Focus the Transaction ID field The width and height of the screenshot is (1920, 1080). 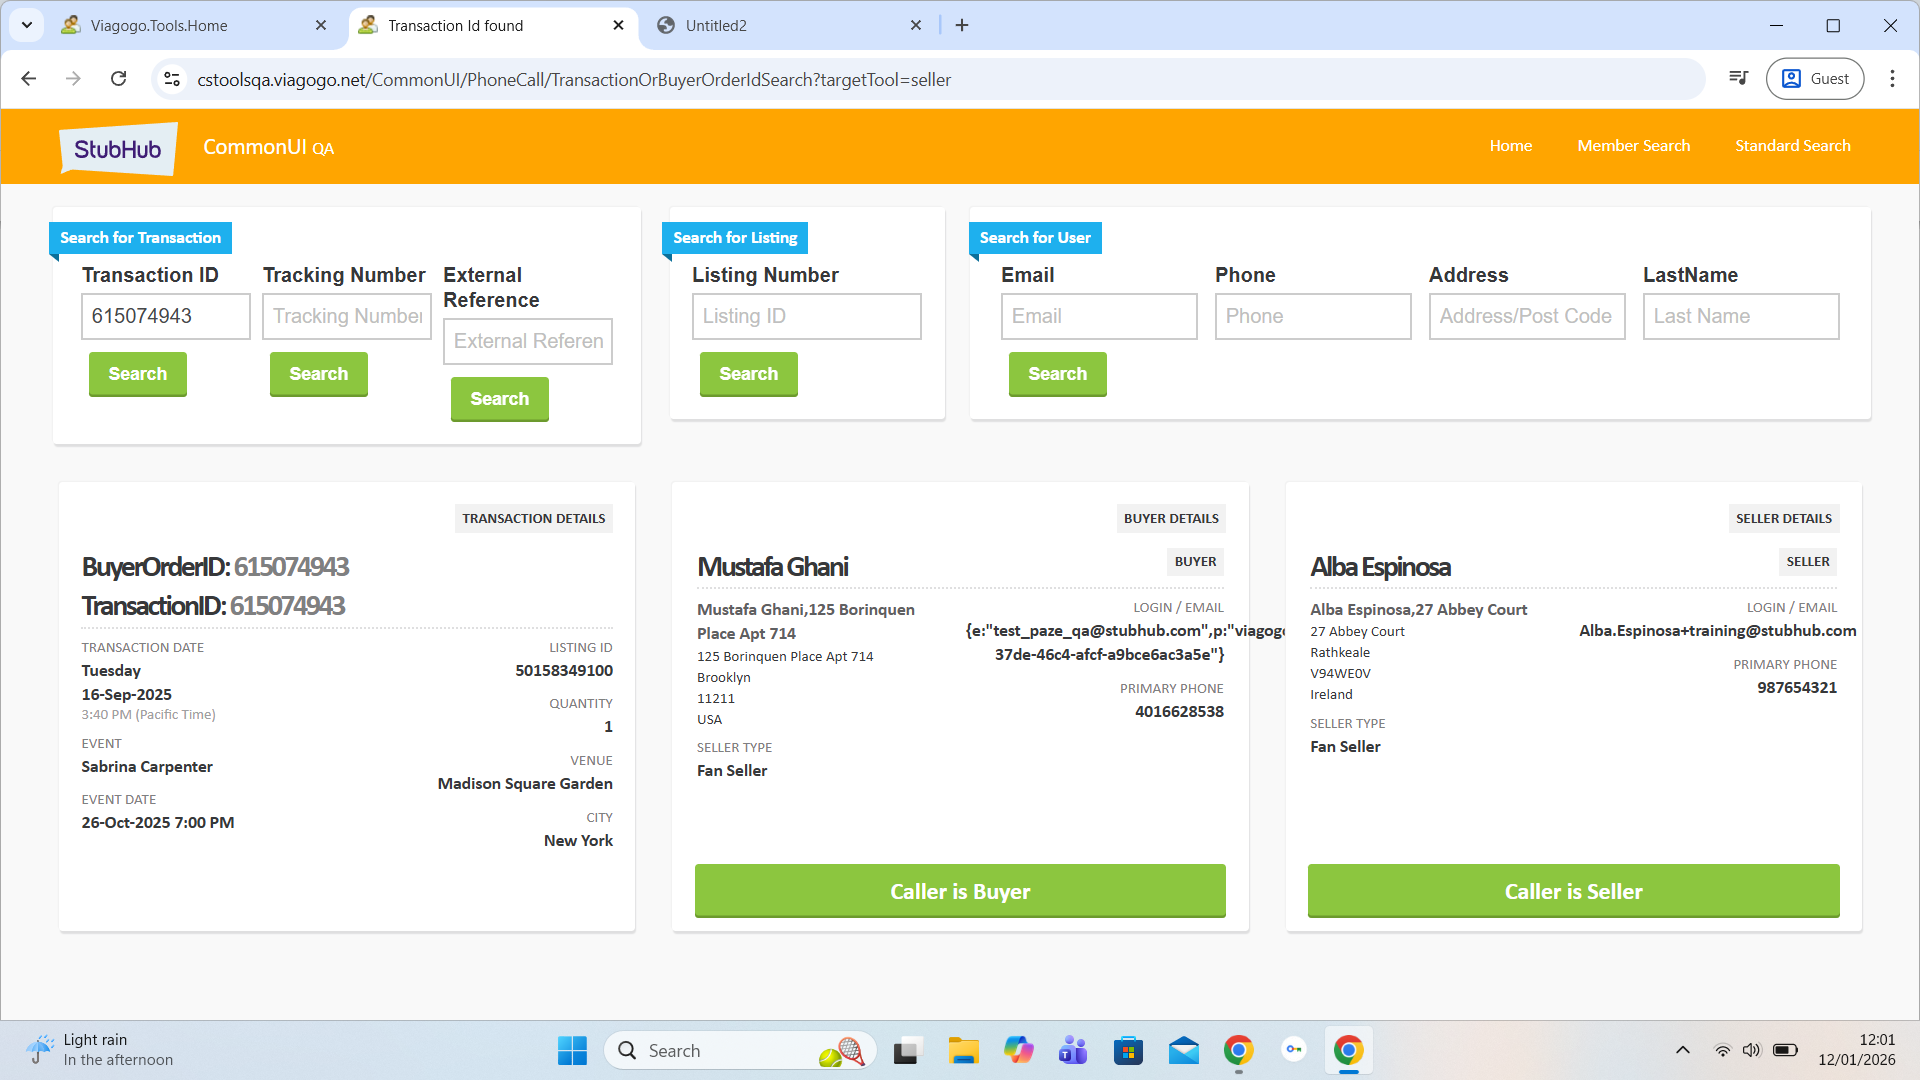(x=165, y=316)
